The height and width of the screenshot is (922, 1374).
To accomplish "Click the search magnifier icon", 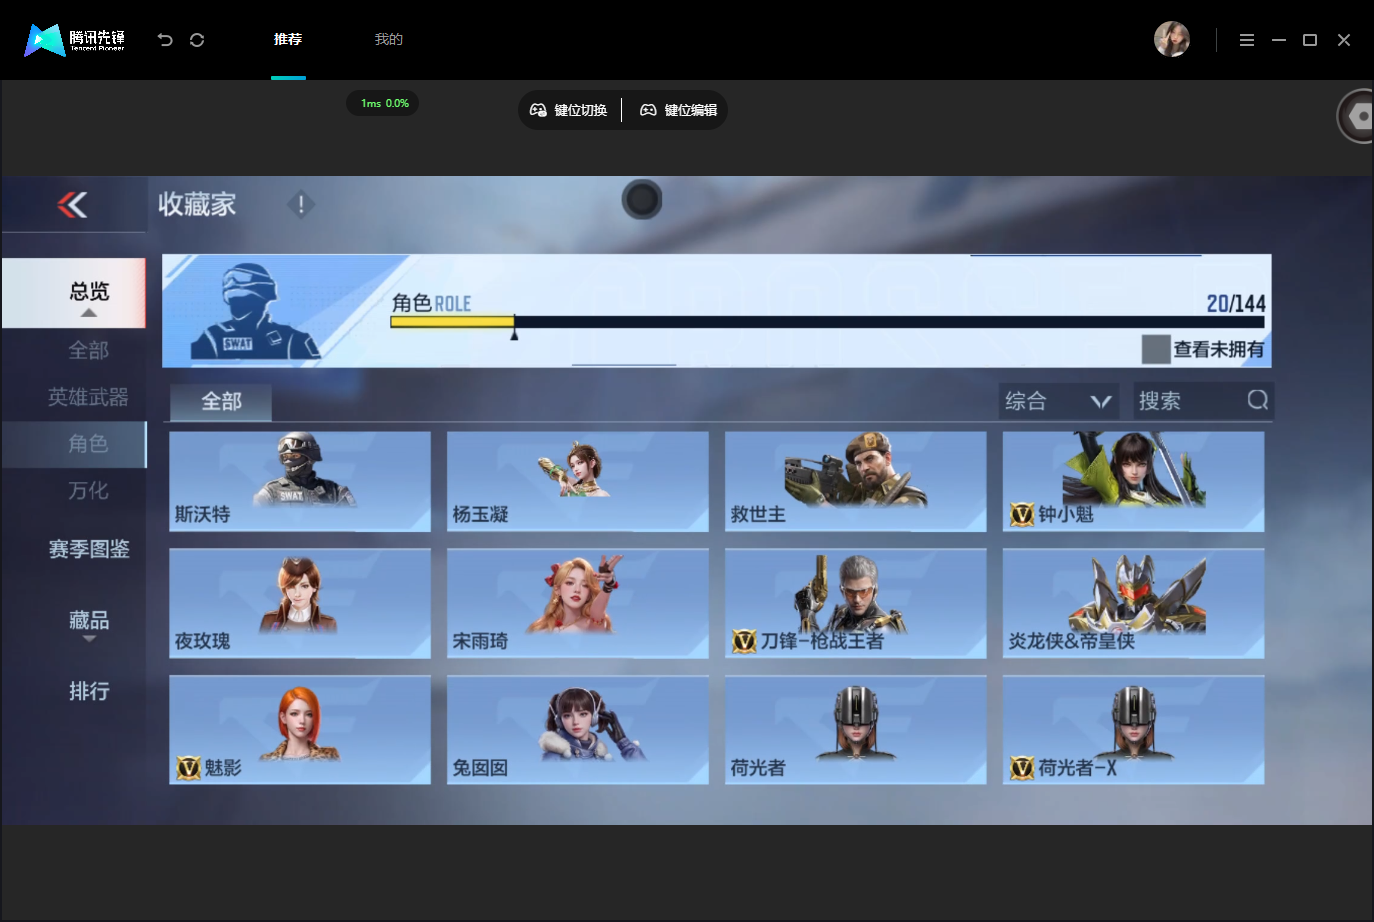I will (x=1258, y=400).
